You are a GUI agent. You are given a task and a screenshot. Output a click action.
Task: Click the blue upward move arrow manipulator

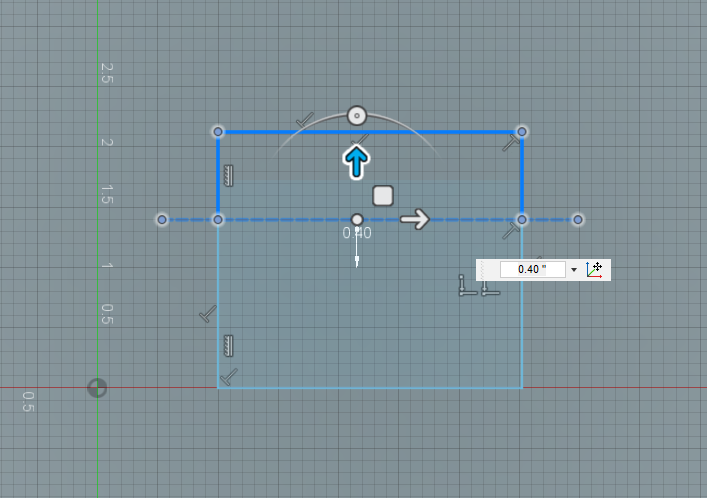tap(356, 162)
